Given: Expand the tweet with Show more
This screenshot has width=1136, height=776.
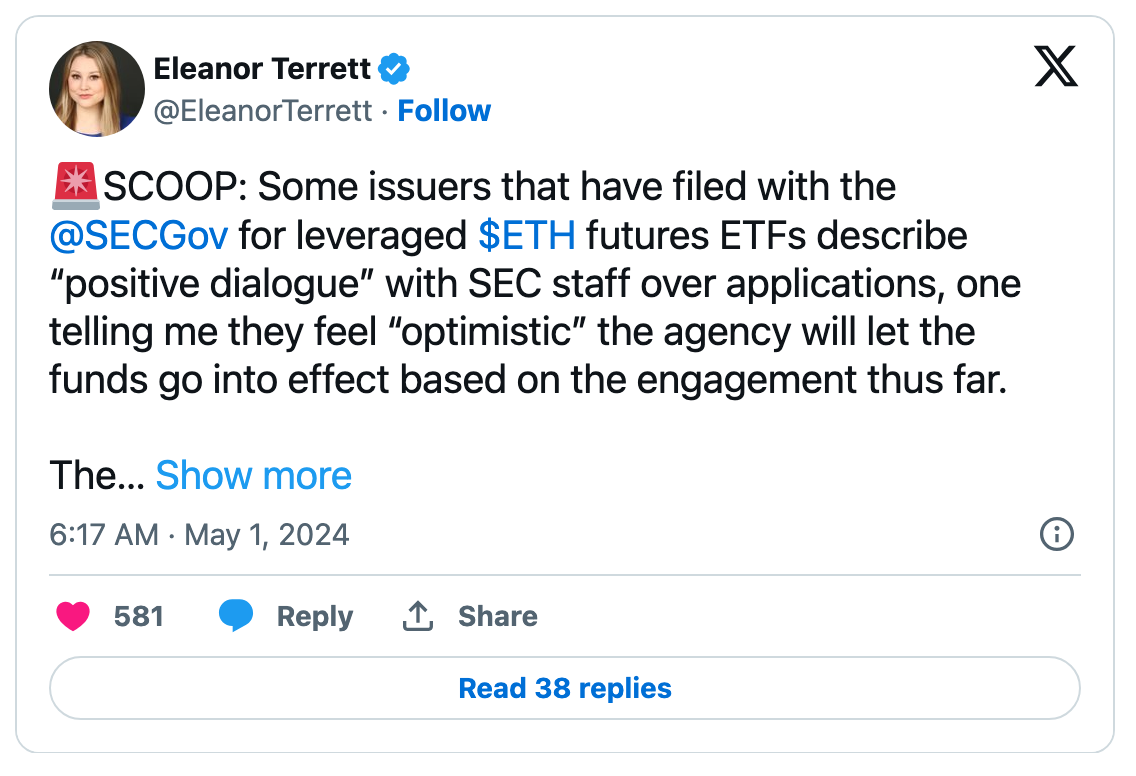Looking at the screenshot, I should point(254,476).
